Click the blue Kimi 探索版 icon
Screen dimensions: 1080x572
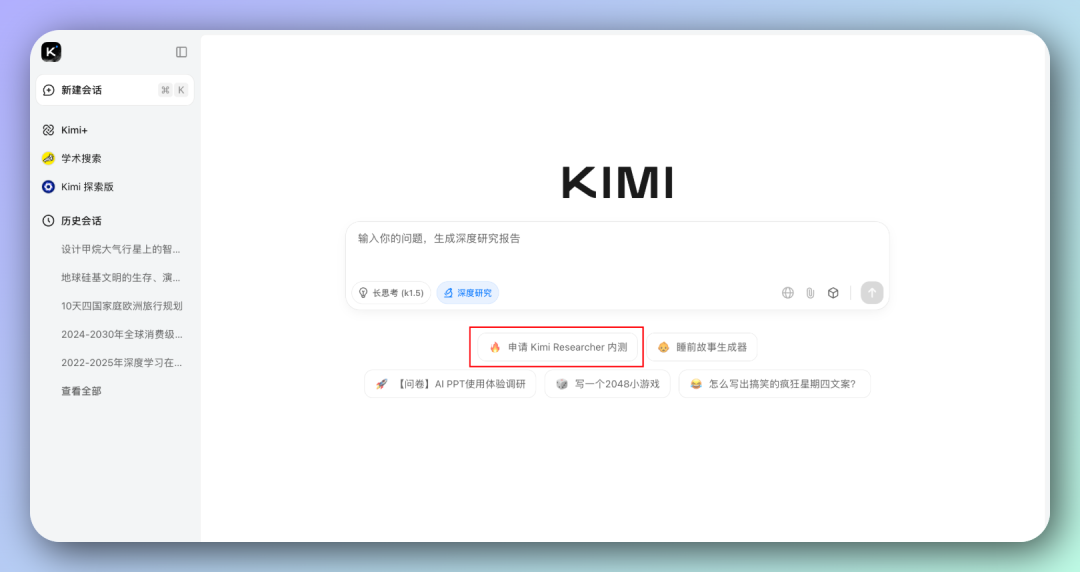point(48,187)
